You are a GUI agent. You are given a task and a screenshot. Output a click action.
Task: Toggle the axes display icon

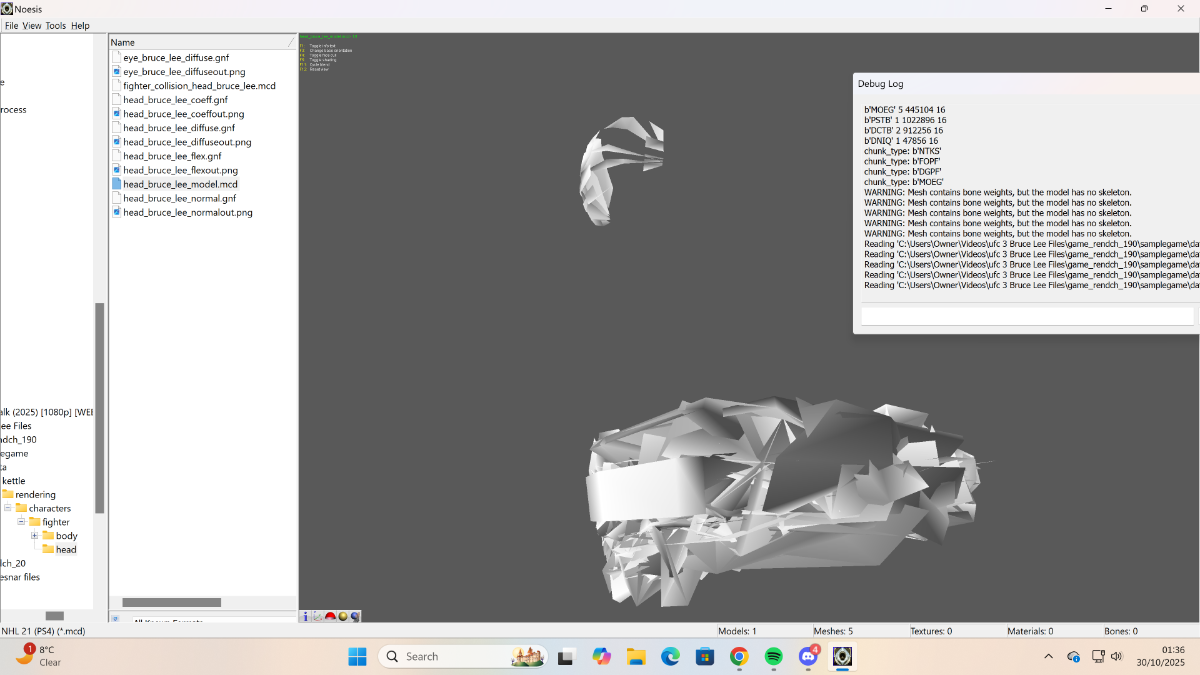click(x=318, y=617)
